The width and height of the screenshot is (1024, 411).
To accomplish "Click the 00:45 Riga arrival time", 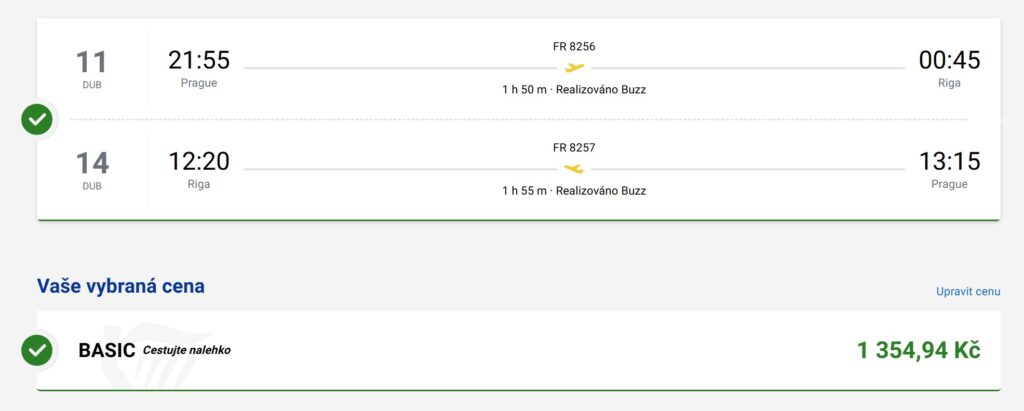I will tap(949, 60).
